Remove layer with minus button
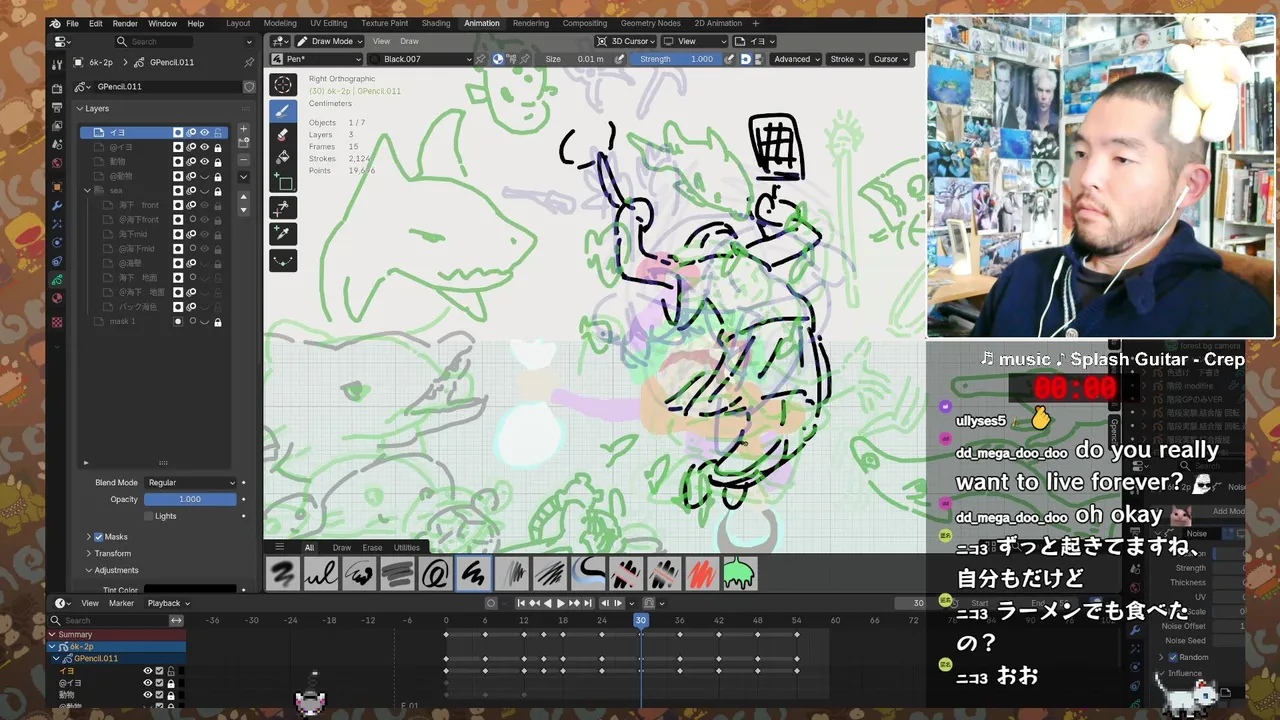Image resolution: width=1280 pixels, height=720 pixels. [x=243, y=160]
